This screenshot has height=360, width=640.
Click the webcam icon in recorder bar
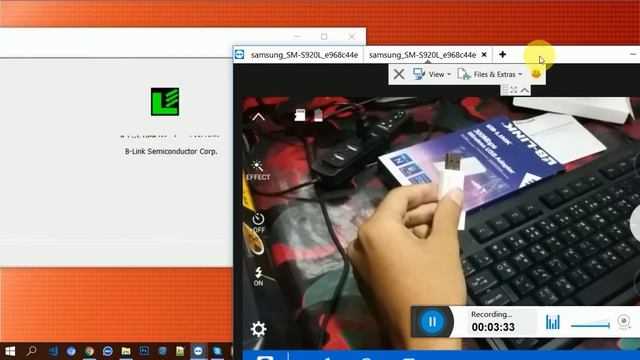point(624,322)
